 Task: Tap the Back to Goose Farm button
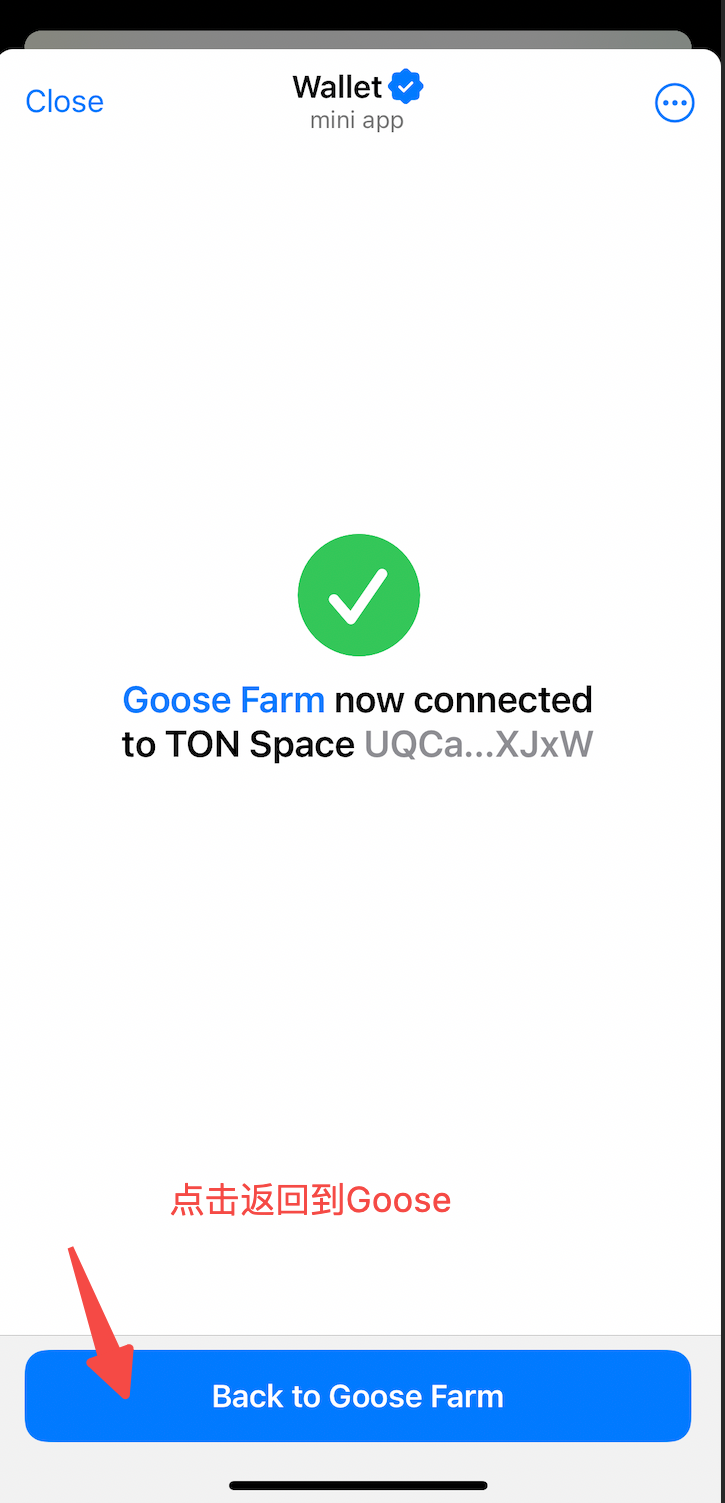coord(358,1396)
